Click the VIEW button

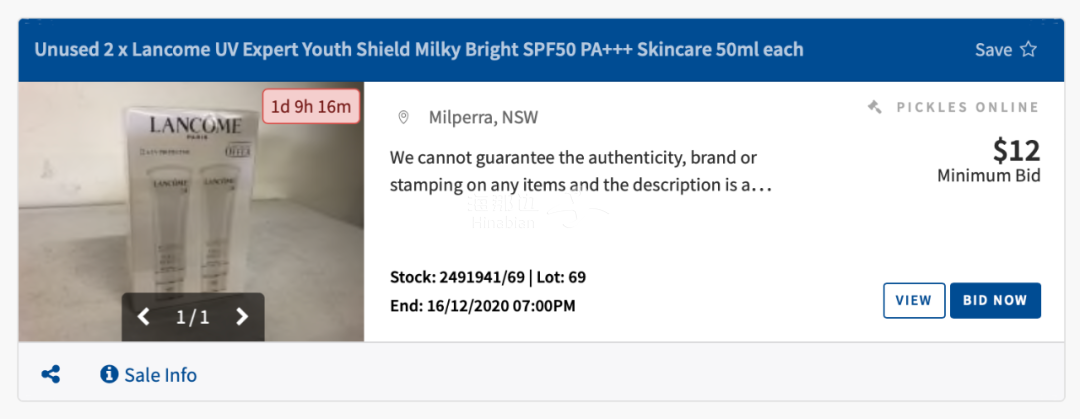(x=914, y=300)
